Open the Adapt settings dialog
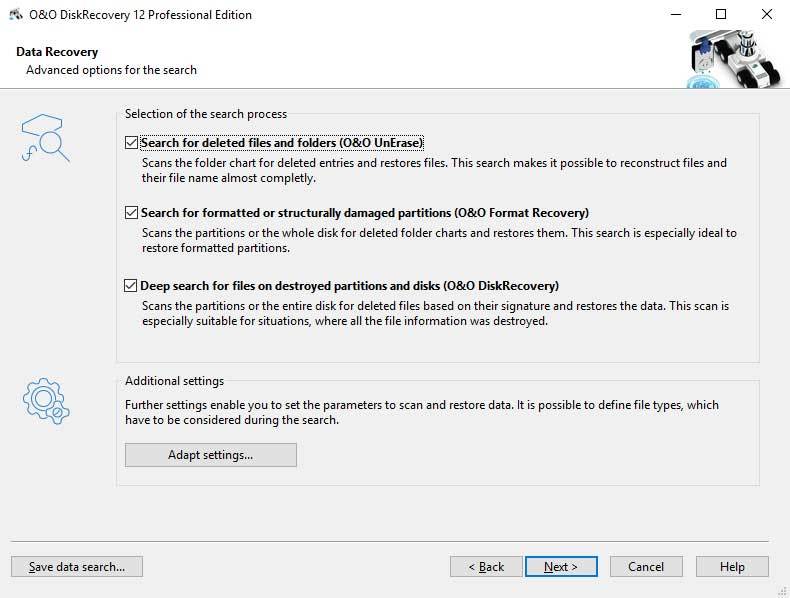This screenshot has height=598, width=790. [211, 455]
